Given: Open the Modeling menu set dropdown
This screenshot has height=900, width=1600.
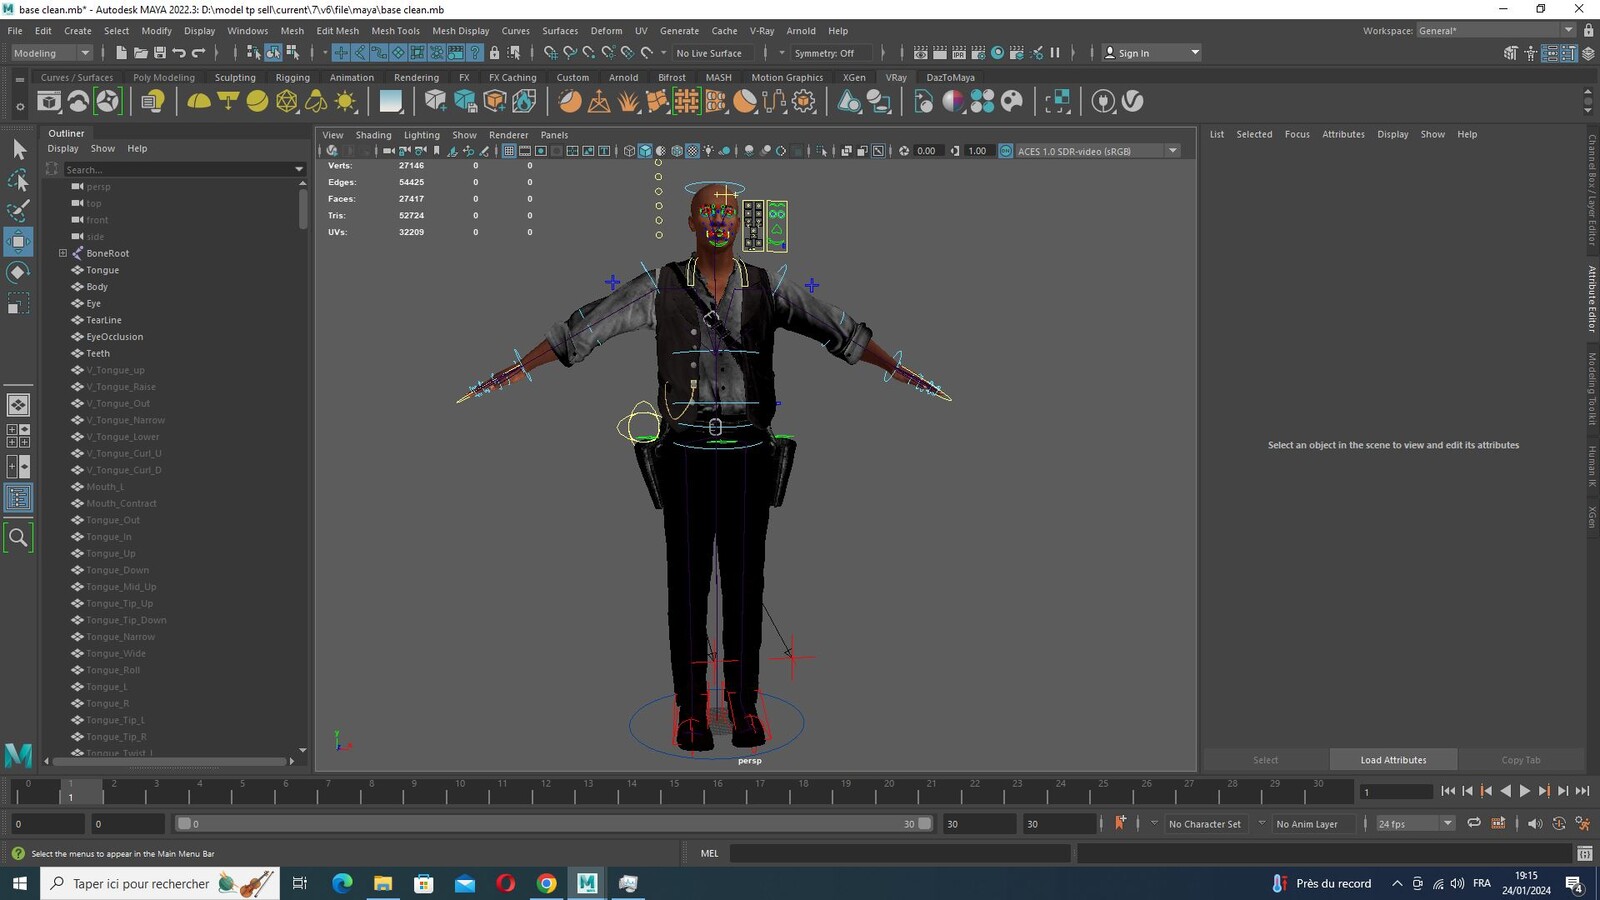Looking at the screenshot, I should [51, 53].
